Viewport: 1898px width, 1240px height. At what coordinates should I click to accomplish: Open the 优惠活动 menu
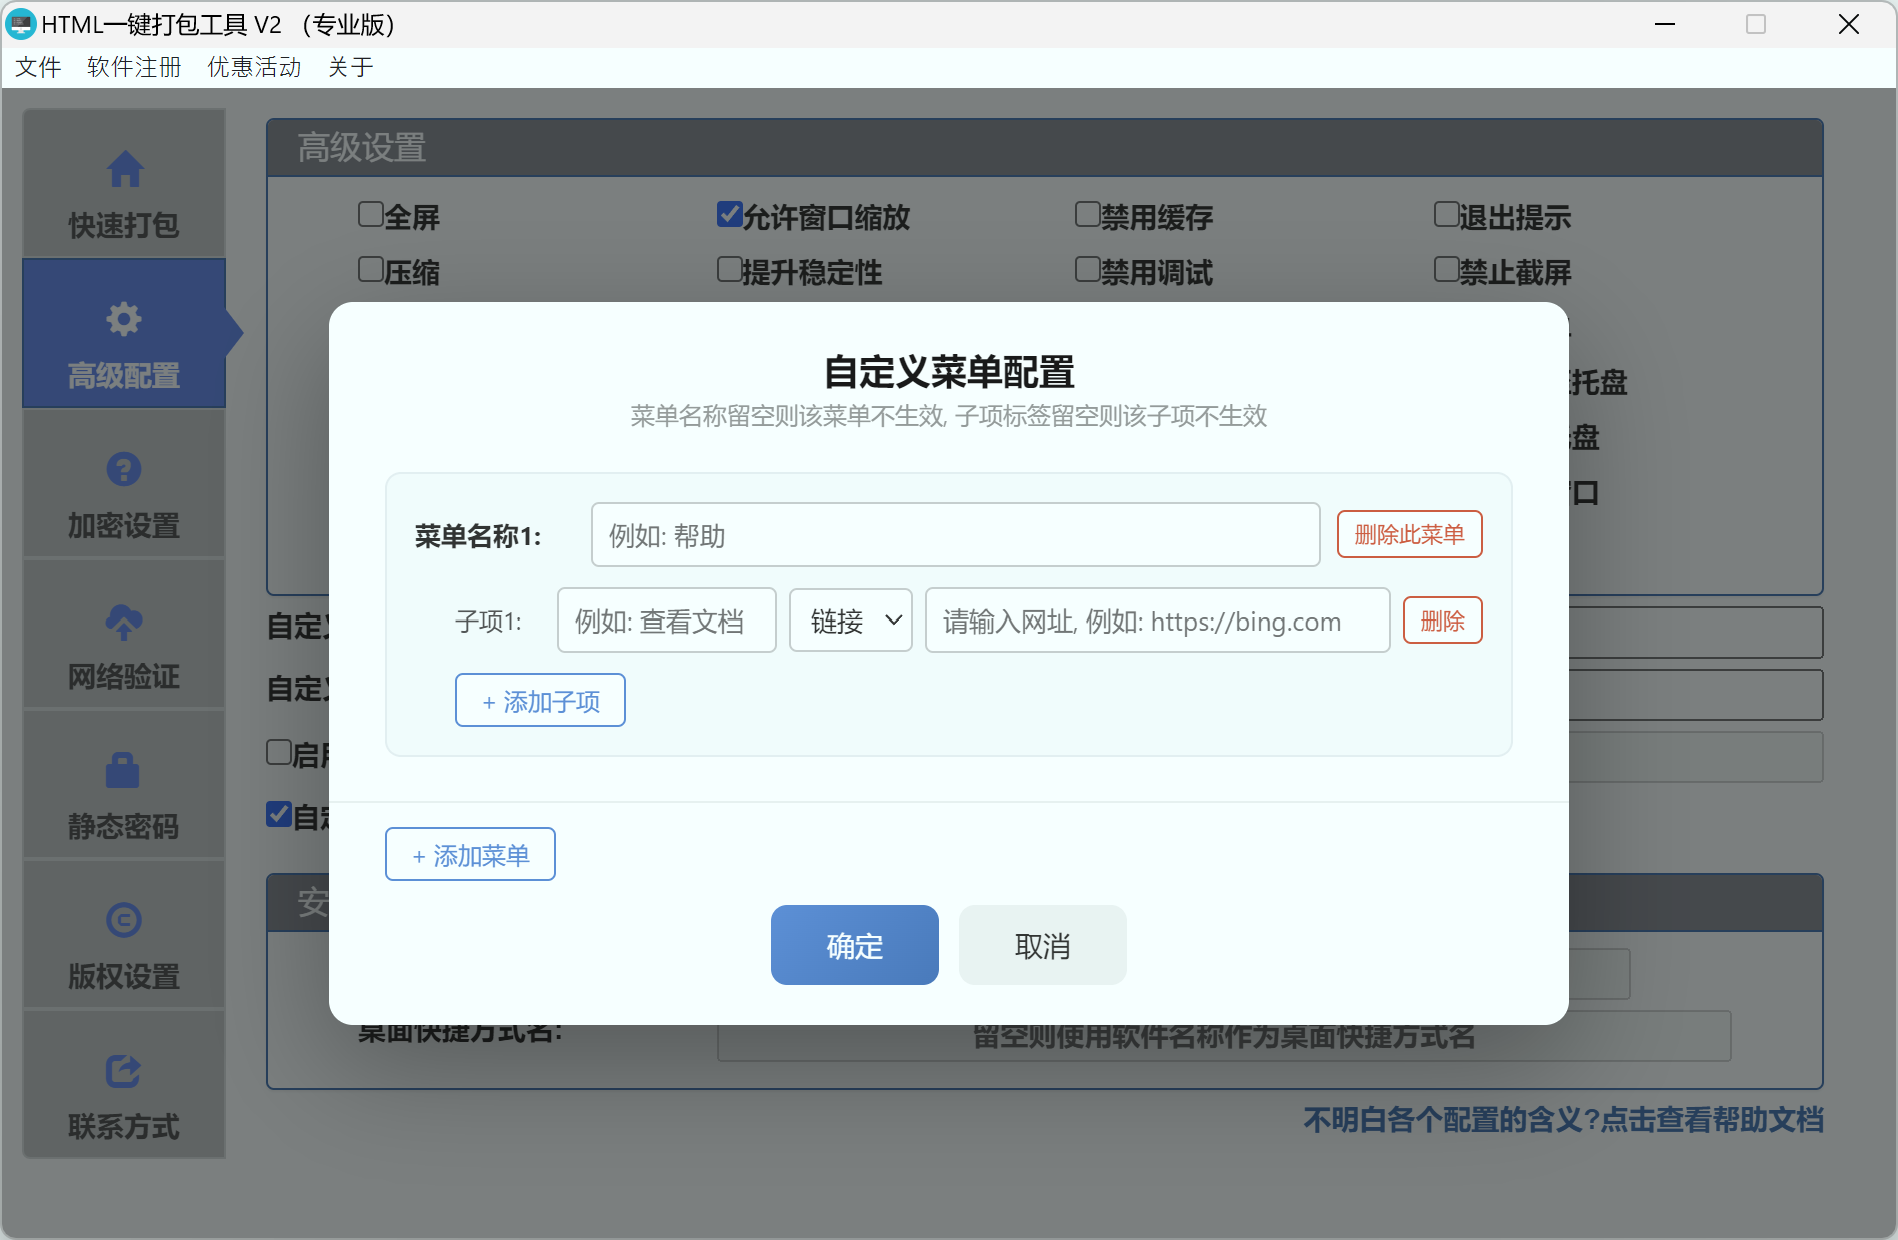click(x=253, y=66)
